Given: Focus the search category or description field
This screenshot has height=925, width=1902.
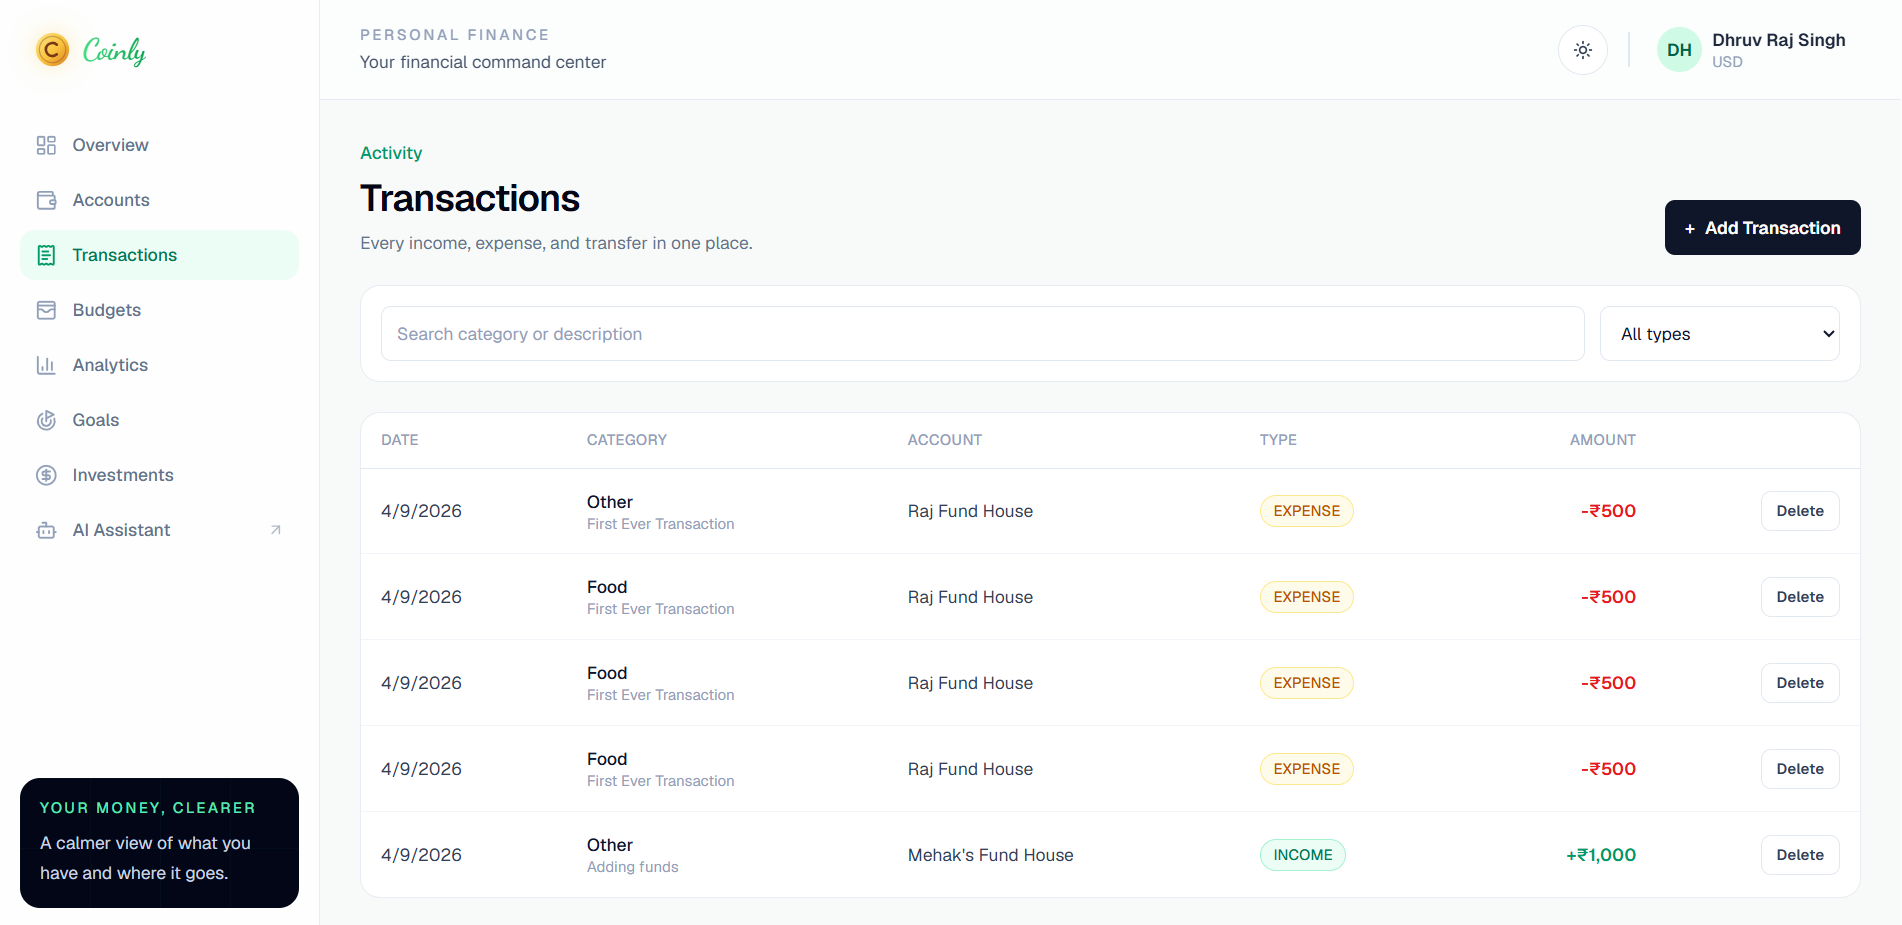Looking at the screenshot, I should click(982, 334).
